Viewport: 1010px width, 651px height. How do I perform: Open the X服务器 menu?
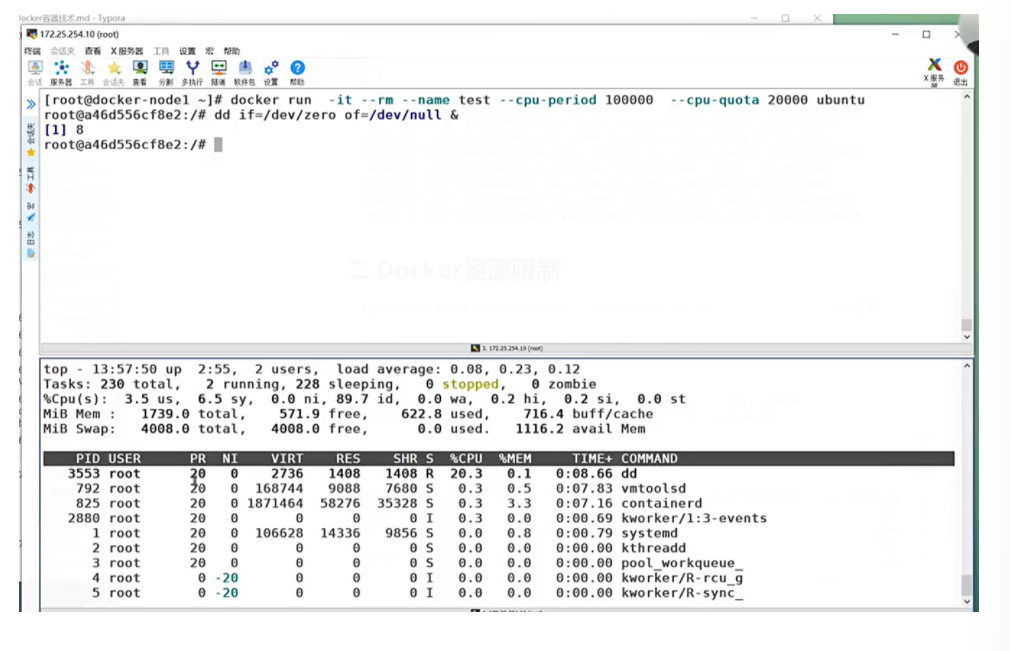click(x=127, y=51)
